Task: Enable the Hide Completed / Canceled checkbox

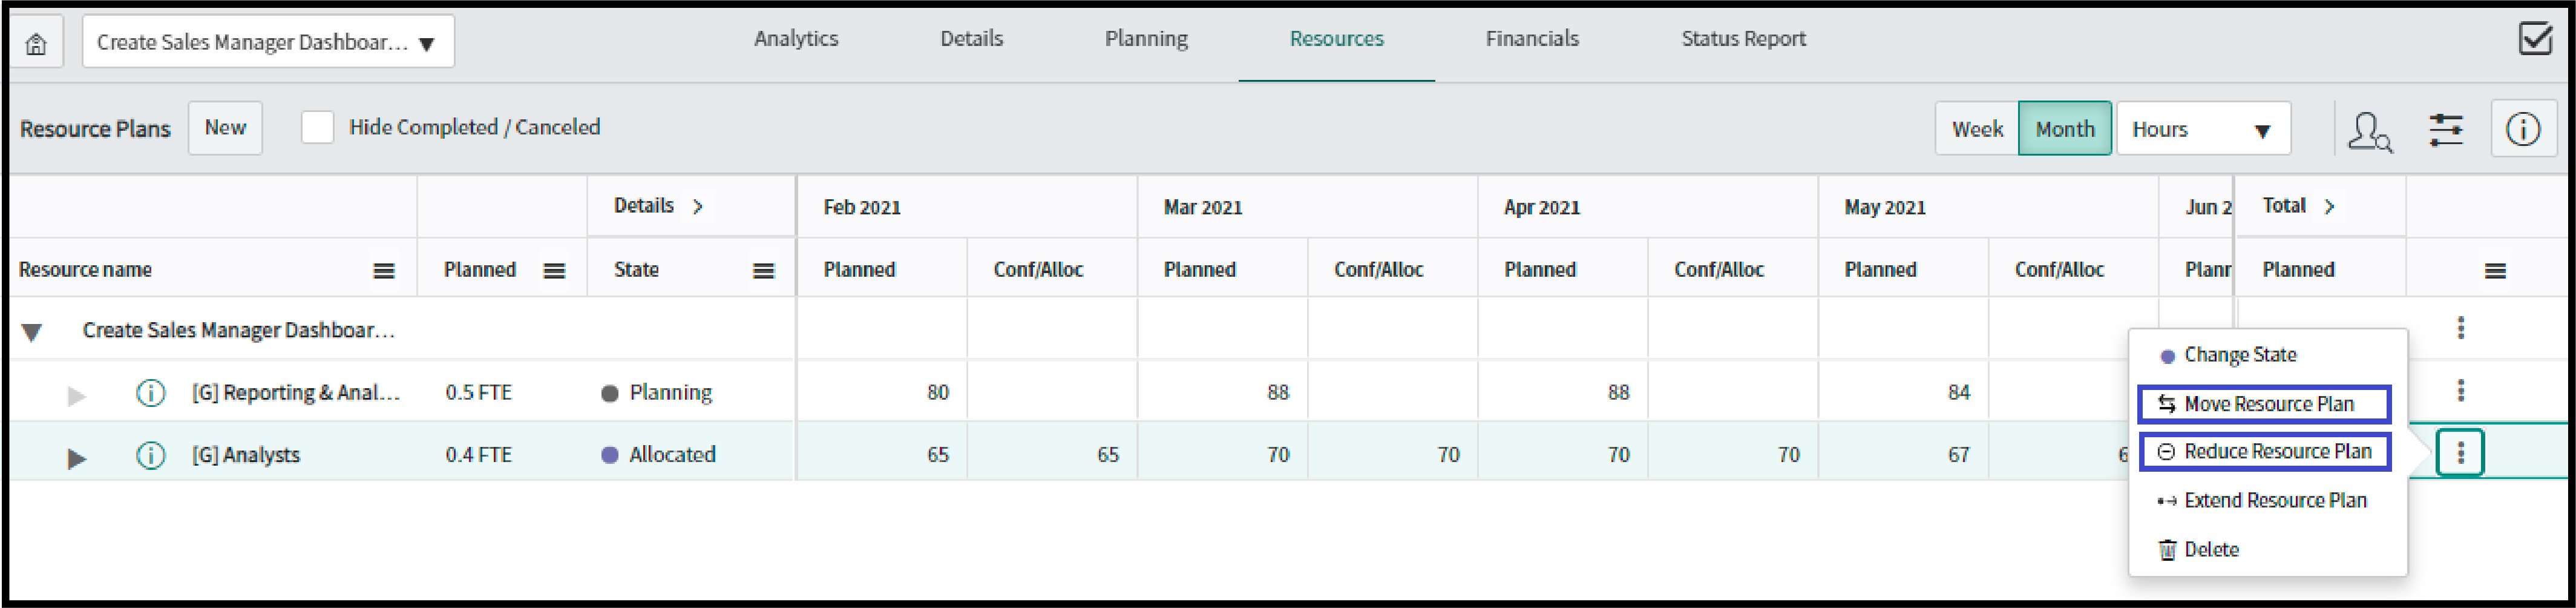Action: click(x=317, y=128)
